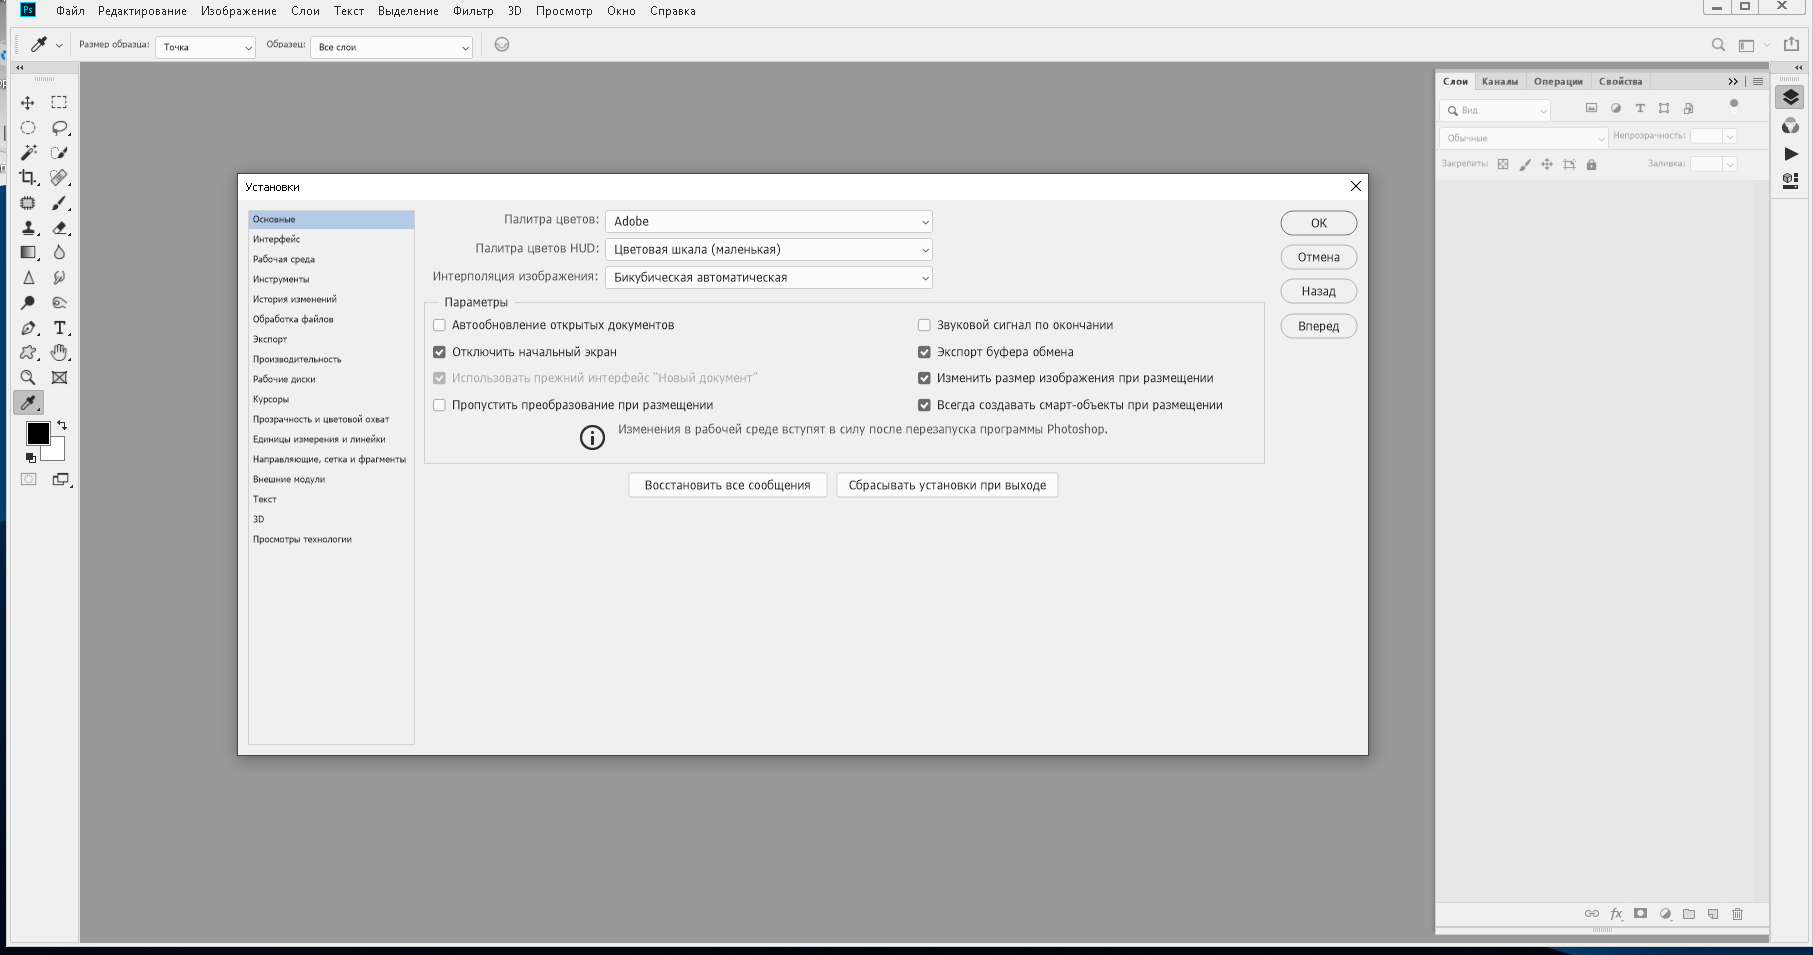
Task: Open the 'Размер образца' Точка dropdown
Action: click(x=205, y=47)
